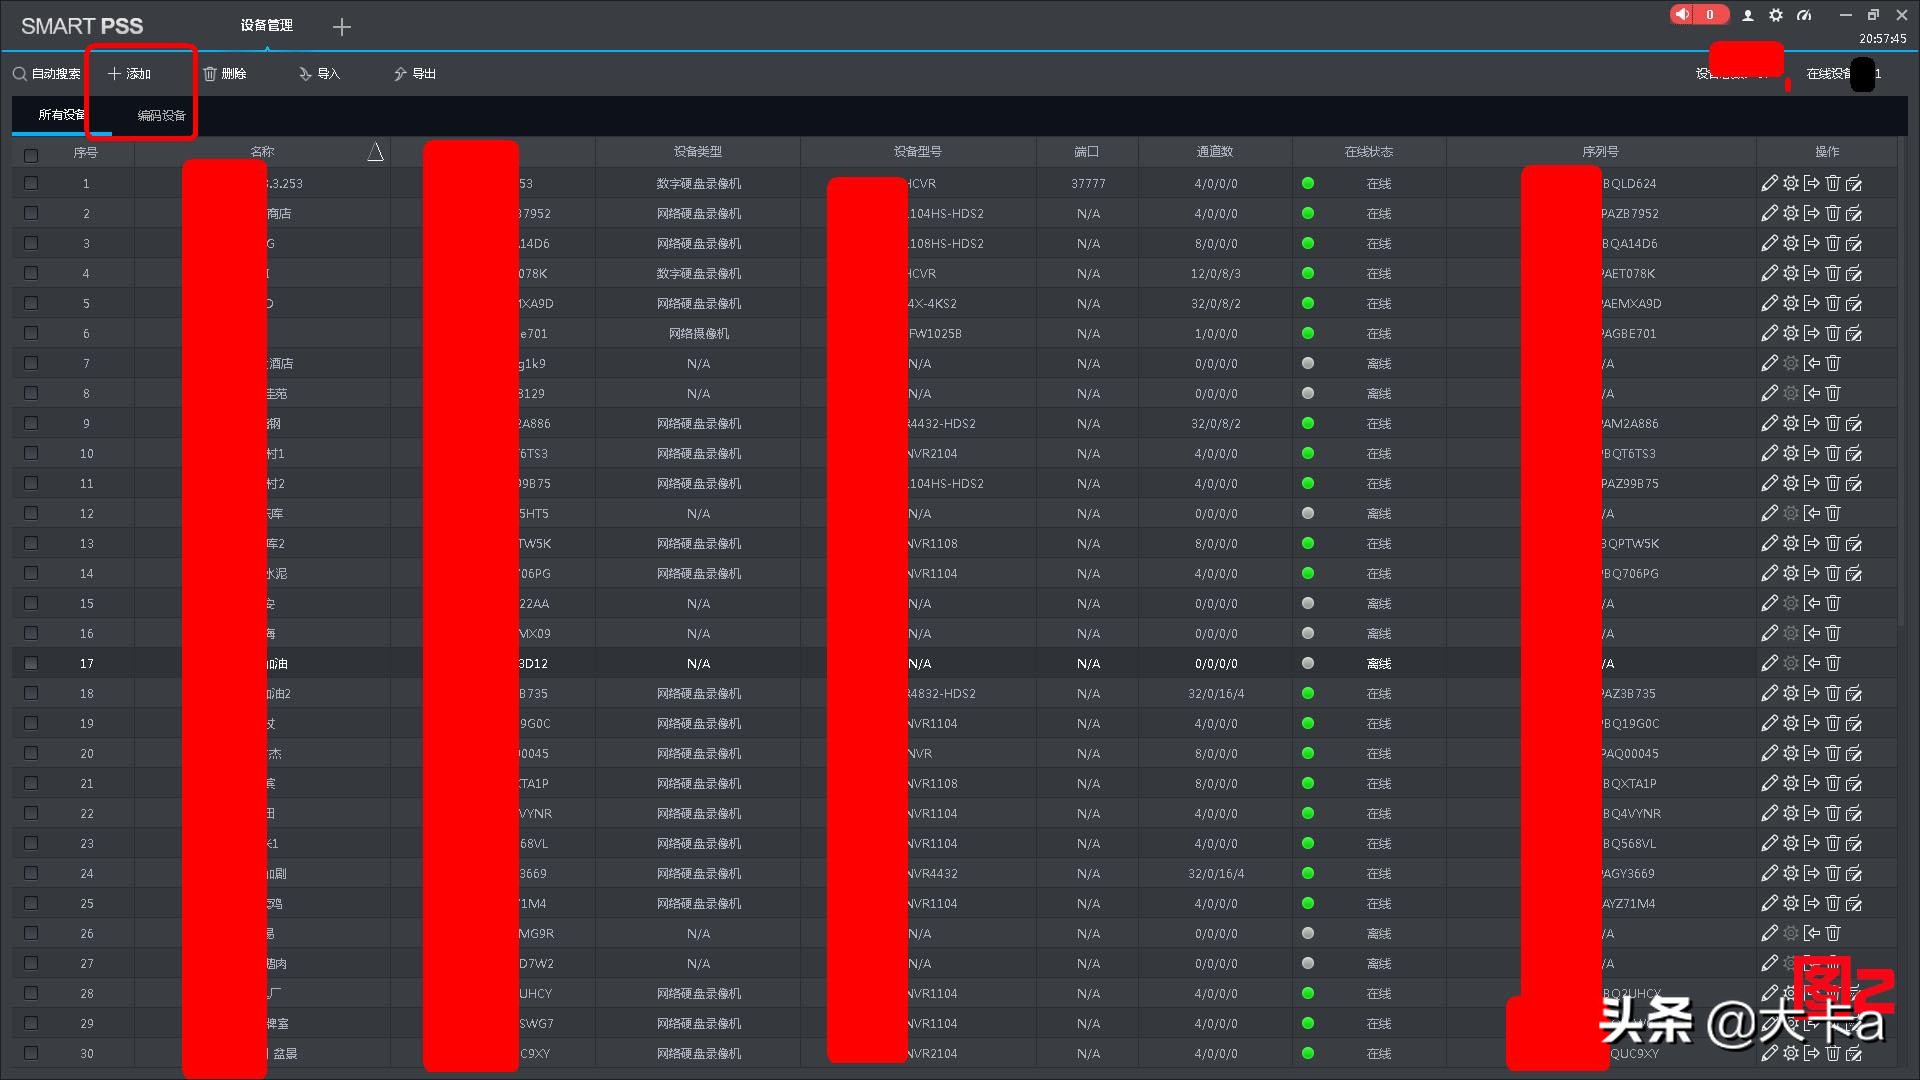Sort by the 名称 column triangle
1920x1080 pixels.
[375, 152]
